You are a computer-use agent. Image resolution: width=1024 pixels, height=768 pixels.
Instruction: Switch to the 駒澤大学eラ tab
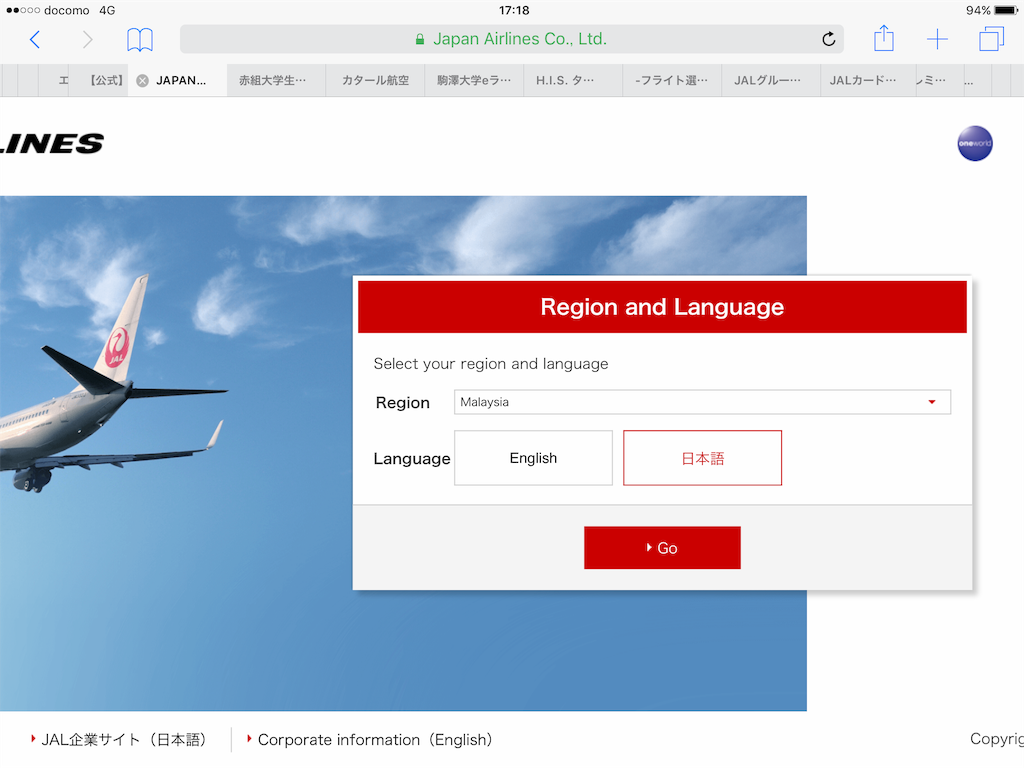[x=474, y=80]
